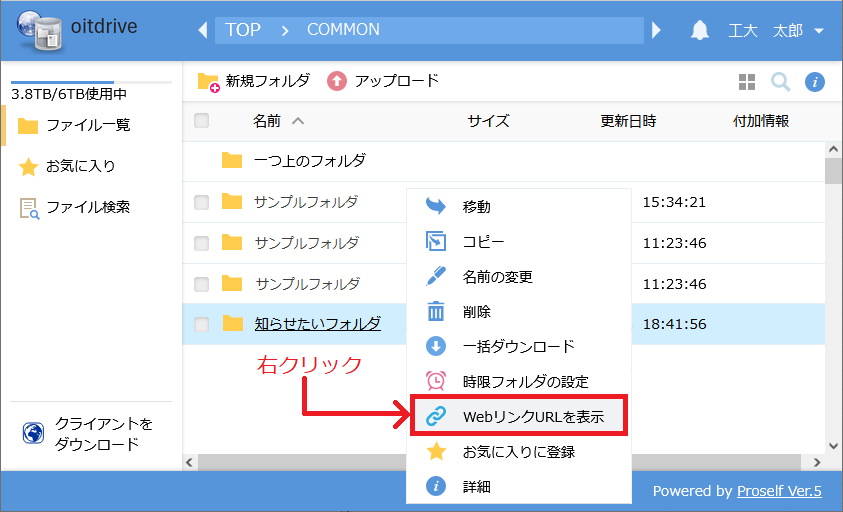Viewport: 843px width, 512px height.
Task: Click the upload arrow icon (アップロード)
Action: tap(337, 81)
